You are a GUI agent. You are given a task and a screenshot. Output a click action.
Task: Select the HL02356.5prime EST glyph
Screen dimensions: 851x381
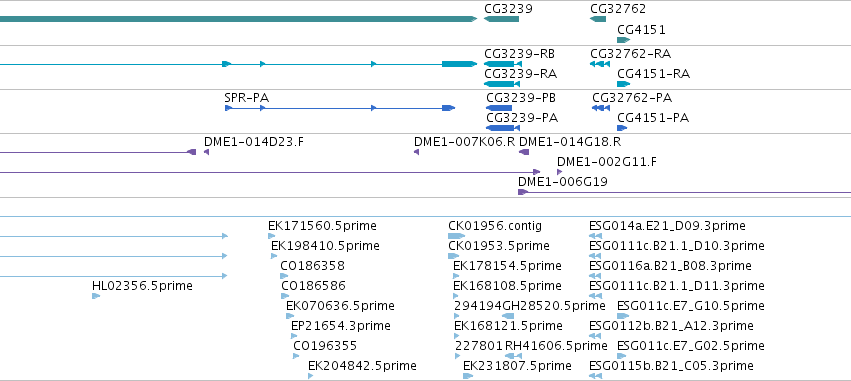pos(96,296)
